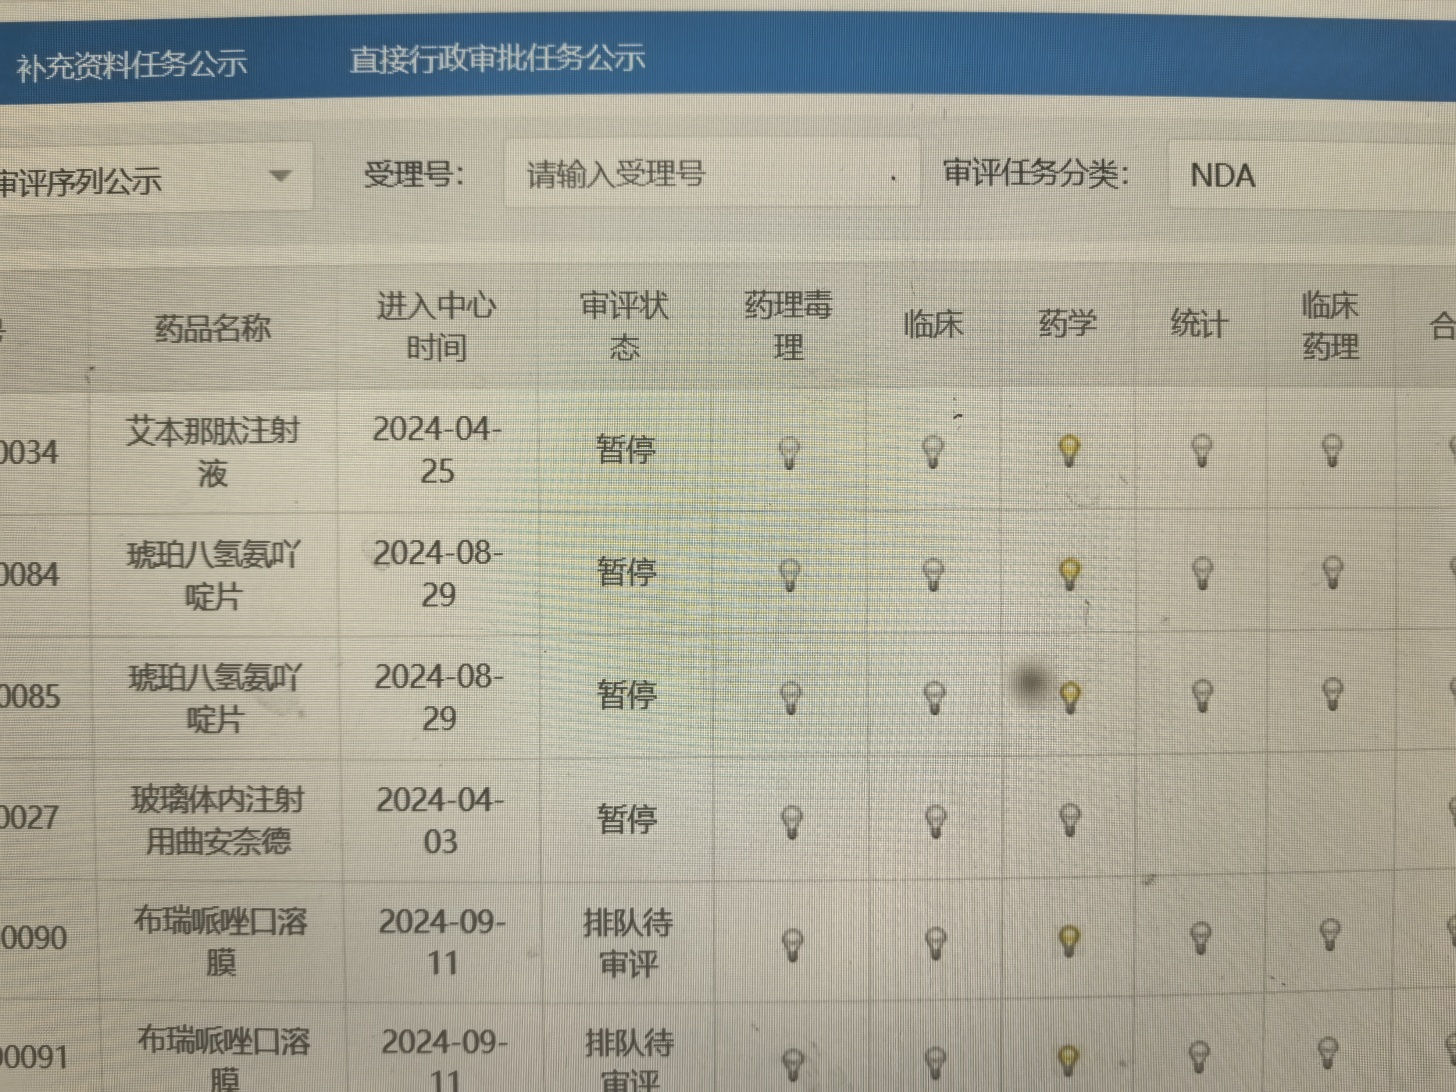Viewport: 1456px width, 1092px height.
Task: Click the 受理号 input field
Action: coord(711,175)
